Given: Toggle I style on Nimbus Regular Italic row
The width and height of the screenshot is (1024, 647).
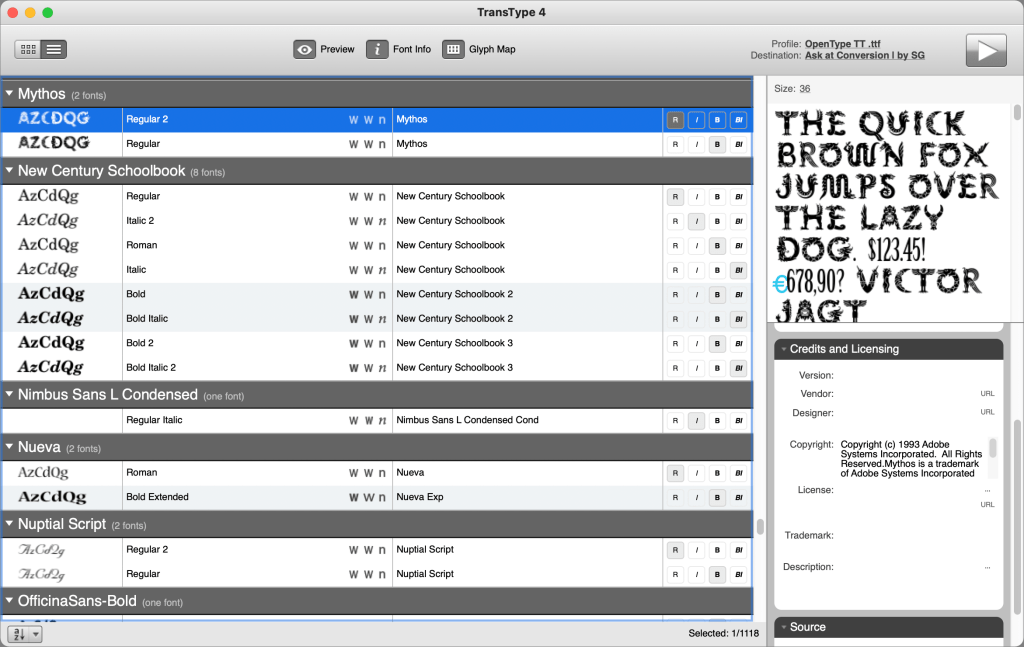Looking at the screenshot, I should (x=696, y=420).
